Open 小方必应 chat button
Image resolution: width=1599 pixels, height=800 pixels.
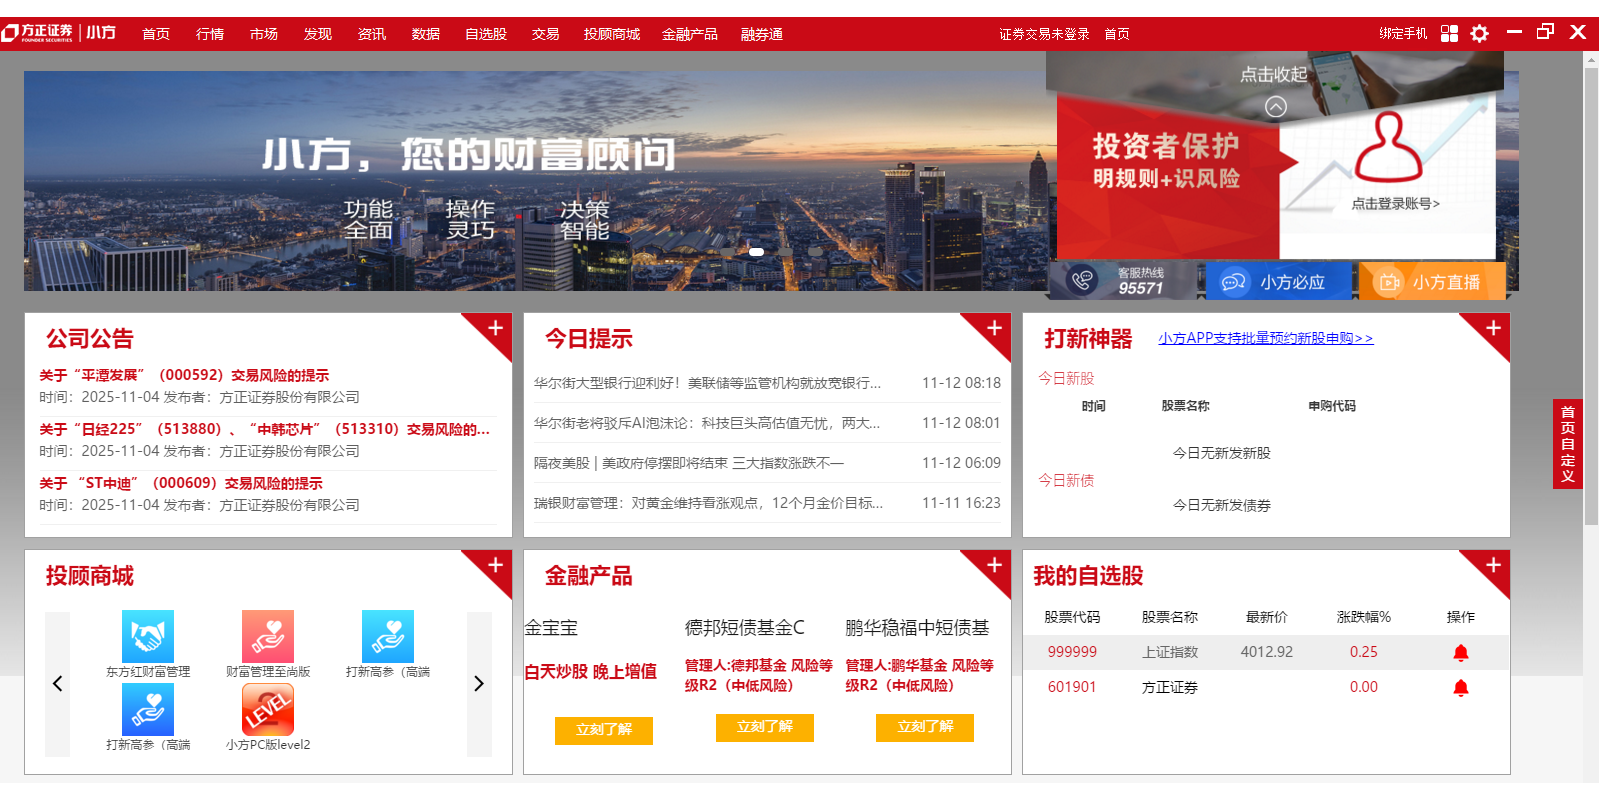(1279, 282)
